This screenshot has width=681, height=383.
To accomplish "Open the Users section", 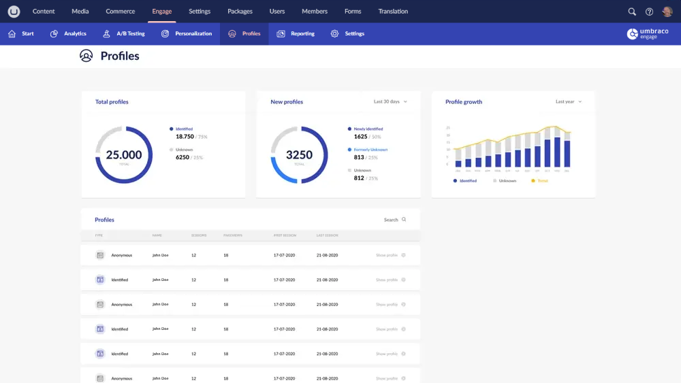I will pyautogui.click(x=277, y=11).
